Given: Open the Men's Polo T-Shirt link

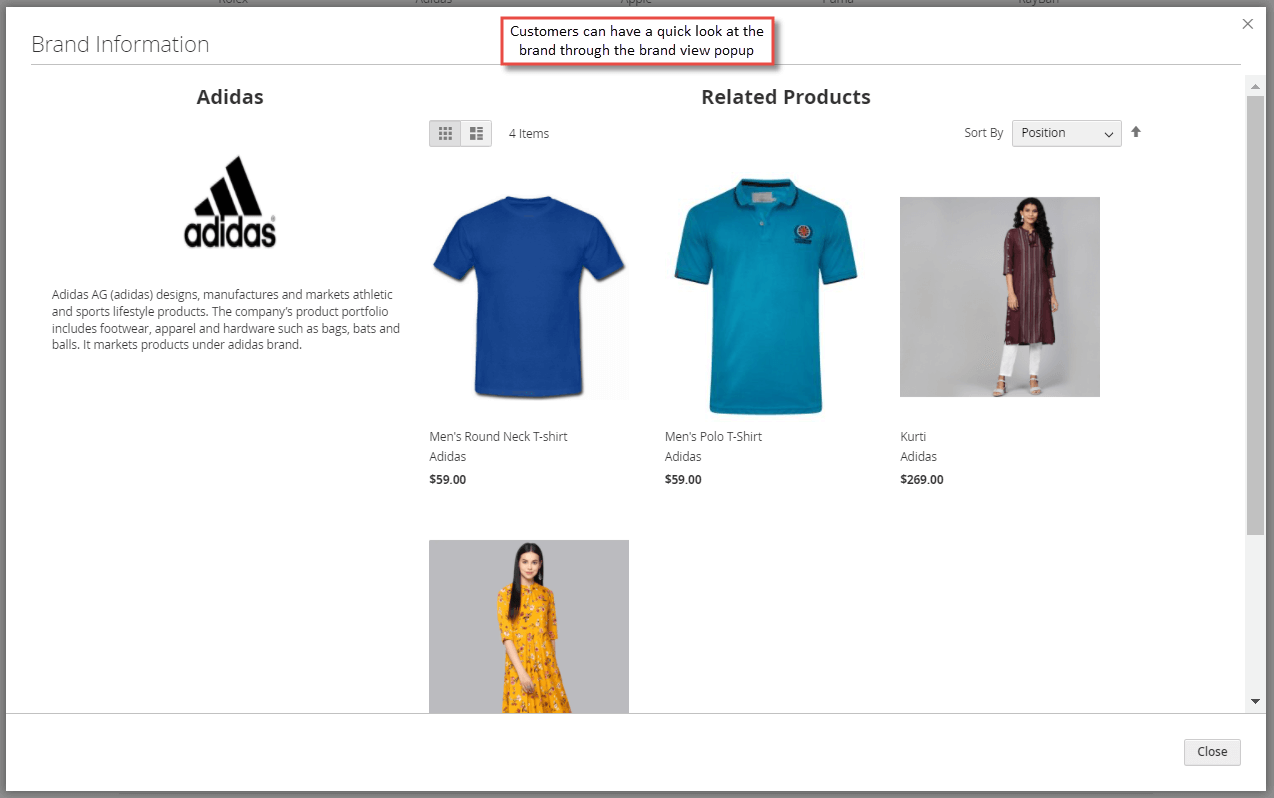Looking at the screenshot, I should click(x=713, y=436).
